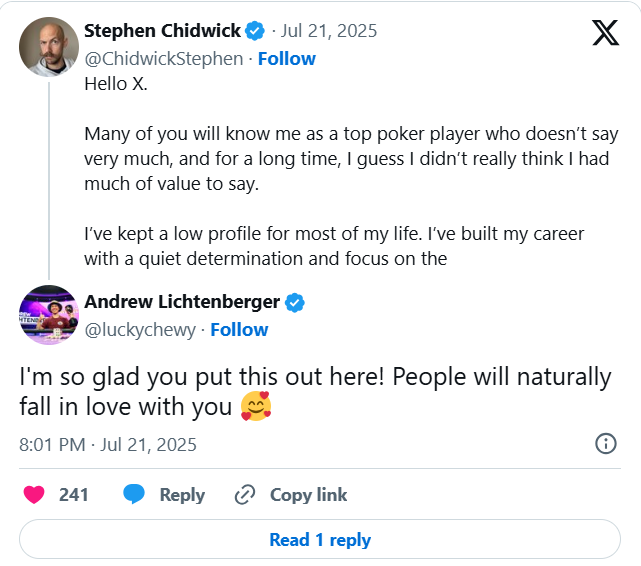The image size is (641, 566).
Task: Like the tweet with heart icon
Action: coord(34,494)
